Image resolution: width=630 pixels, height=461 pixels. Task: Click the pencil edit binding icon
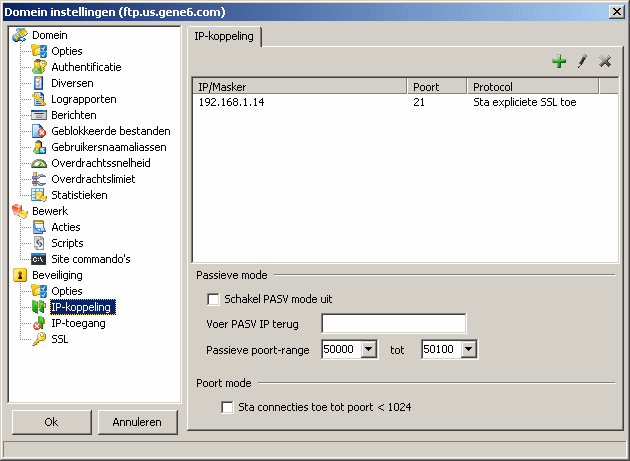click(x=582, y=61)
